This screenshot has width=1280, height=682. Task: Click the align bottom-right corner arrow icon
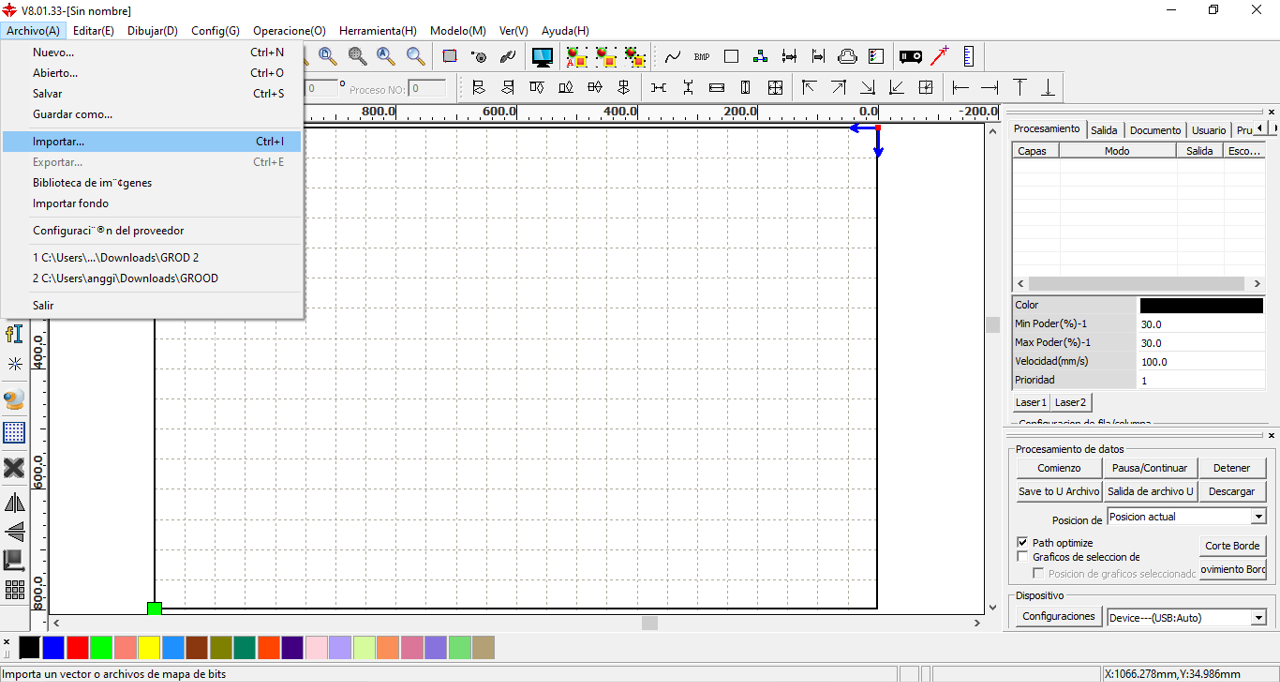(868, 88)
